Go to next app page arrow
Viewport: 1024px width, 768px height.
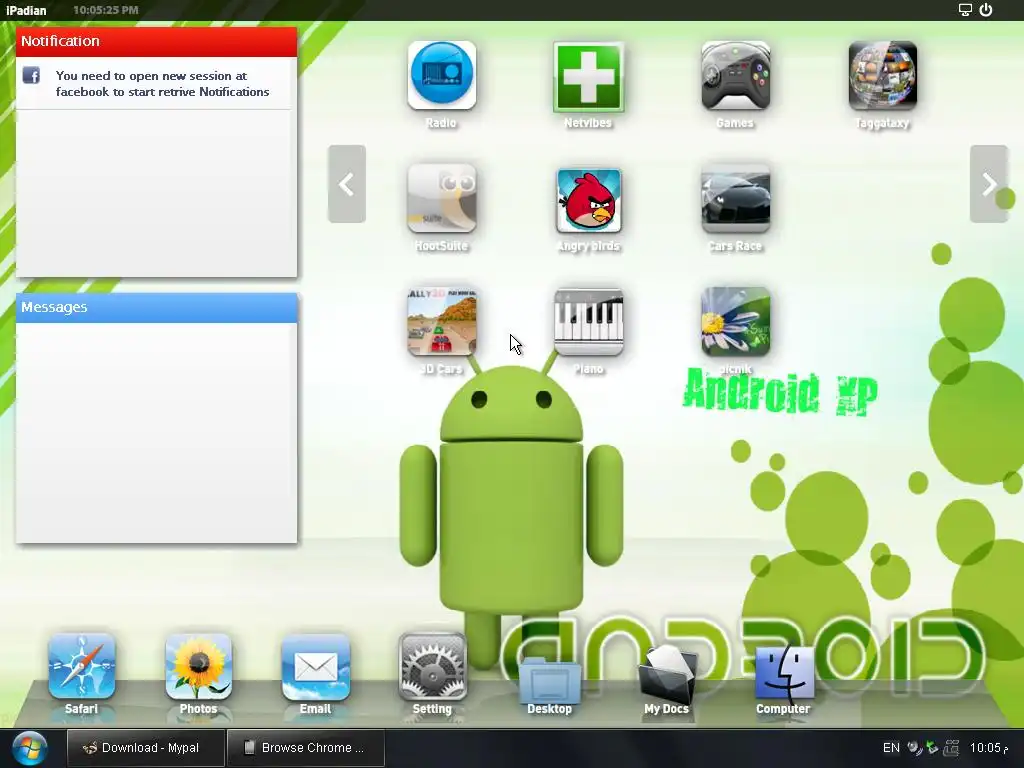(989, 184)
